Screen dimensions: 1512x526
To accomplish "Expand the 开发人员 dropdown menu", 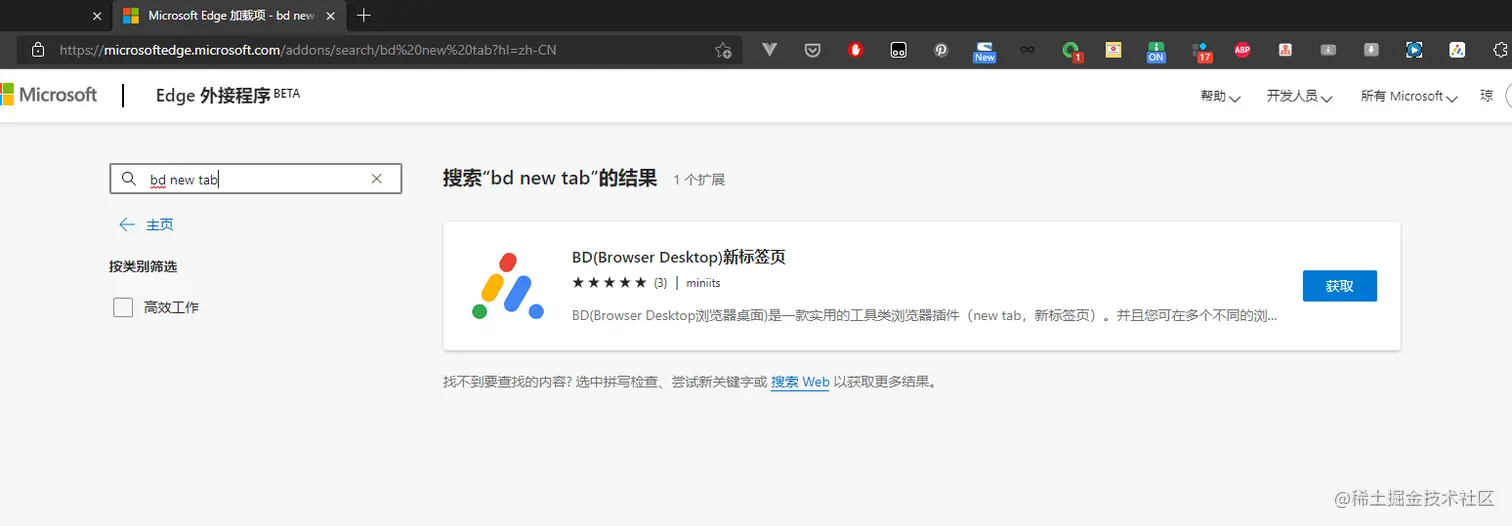I will (x=1299, y=96).
